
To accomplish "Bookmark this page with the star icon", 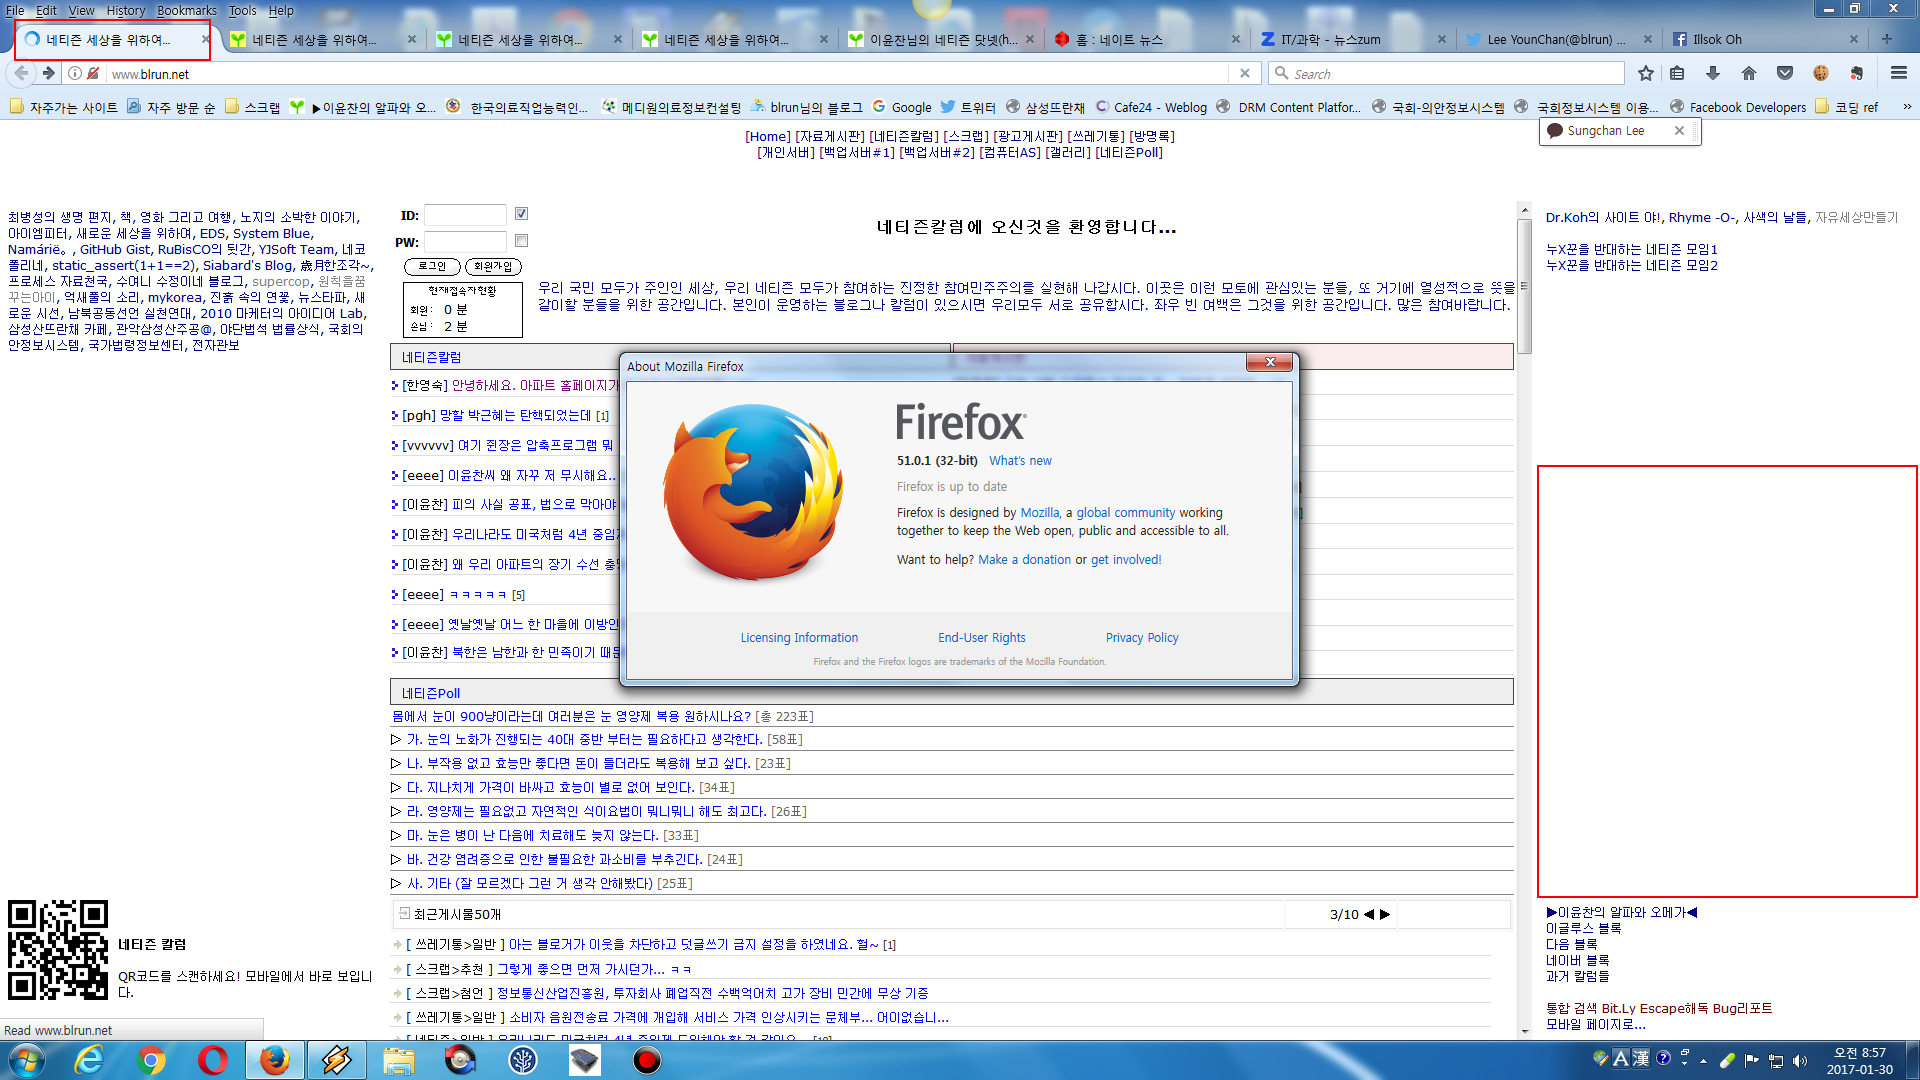I will click(1646, 73).
